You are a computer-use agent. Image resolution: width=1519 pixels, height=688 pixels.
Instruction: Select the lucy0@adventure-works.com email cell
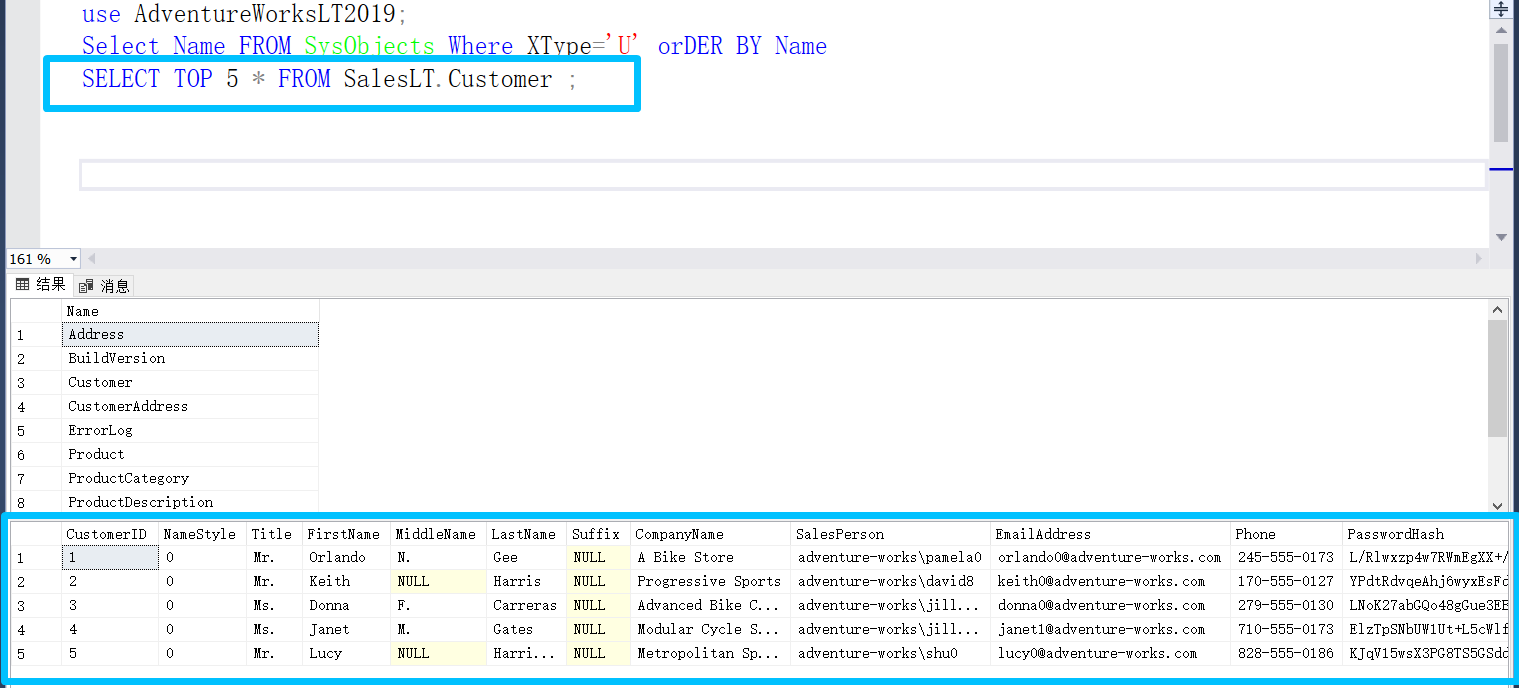coord(1110,653)
